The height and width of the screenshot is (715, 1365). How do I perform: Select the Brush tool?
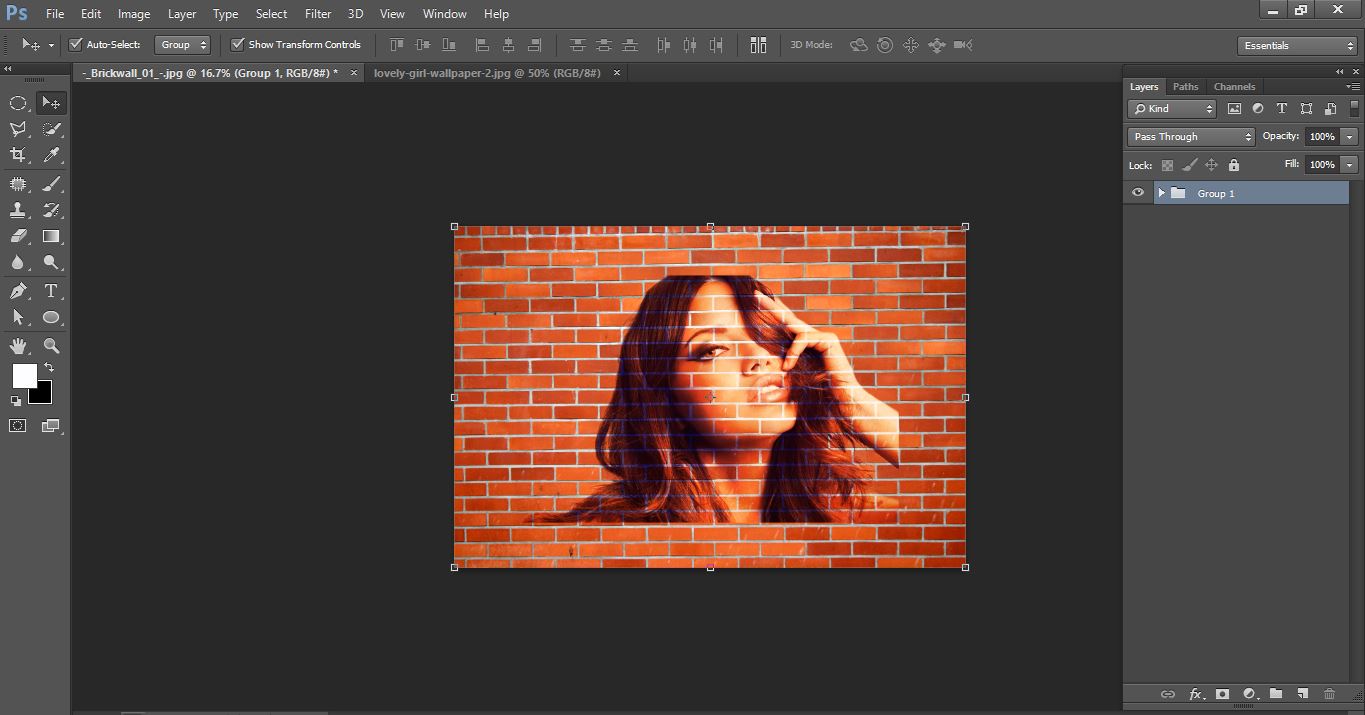tap(51, 182)
